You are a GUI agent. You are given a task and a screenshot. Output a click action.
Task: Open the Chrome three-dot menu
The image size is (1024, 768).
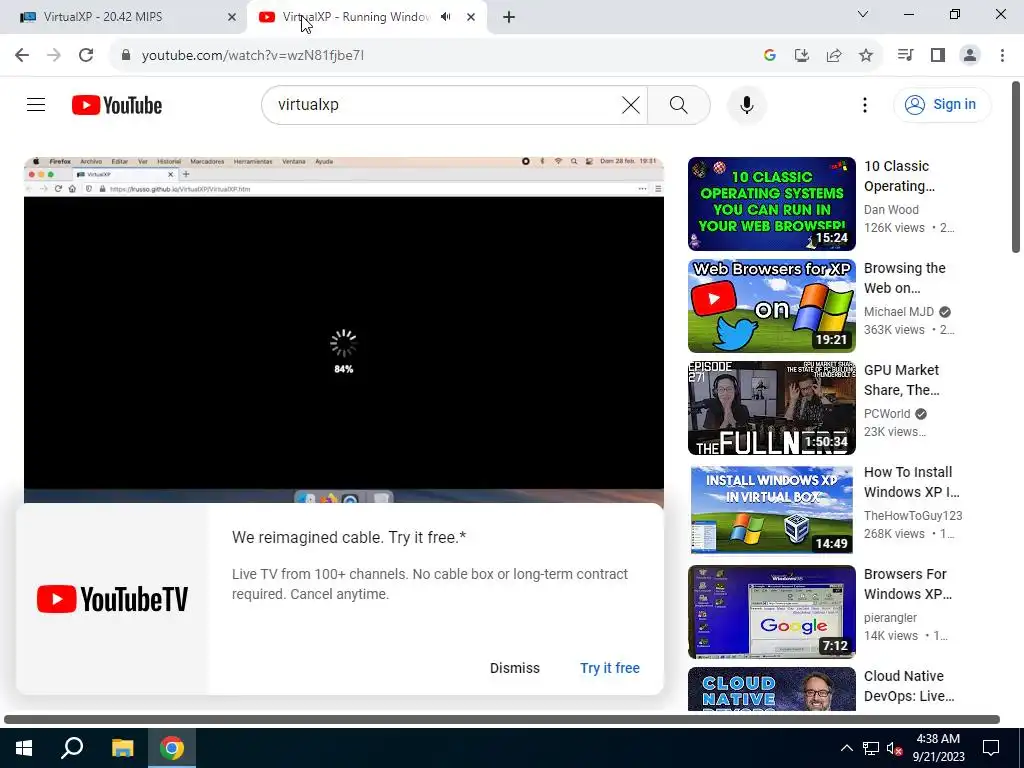1002,55
